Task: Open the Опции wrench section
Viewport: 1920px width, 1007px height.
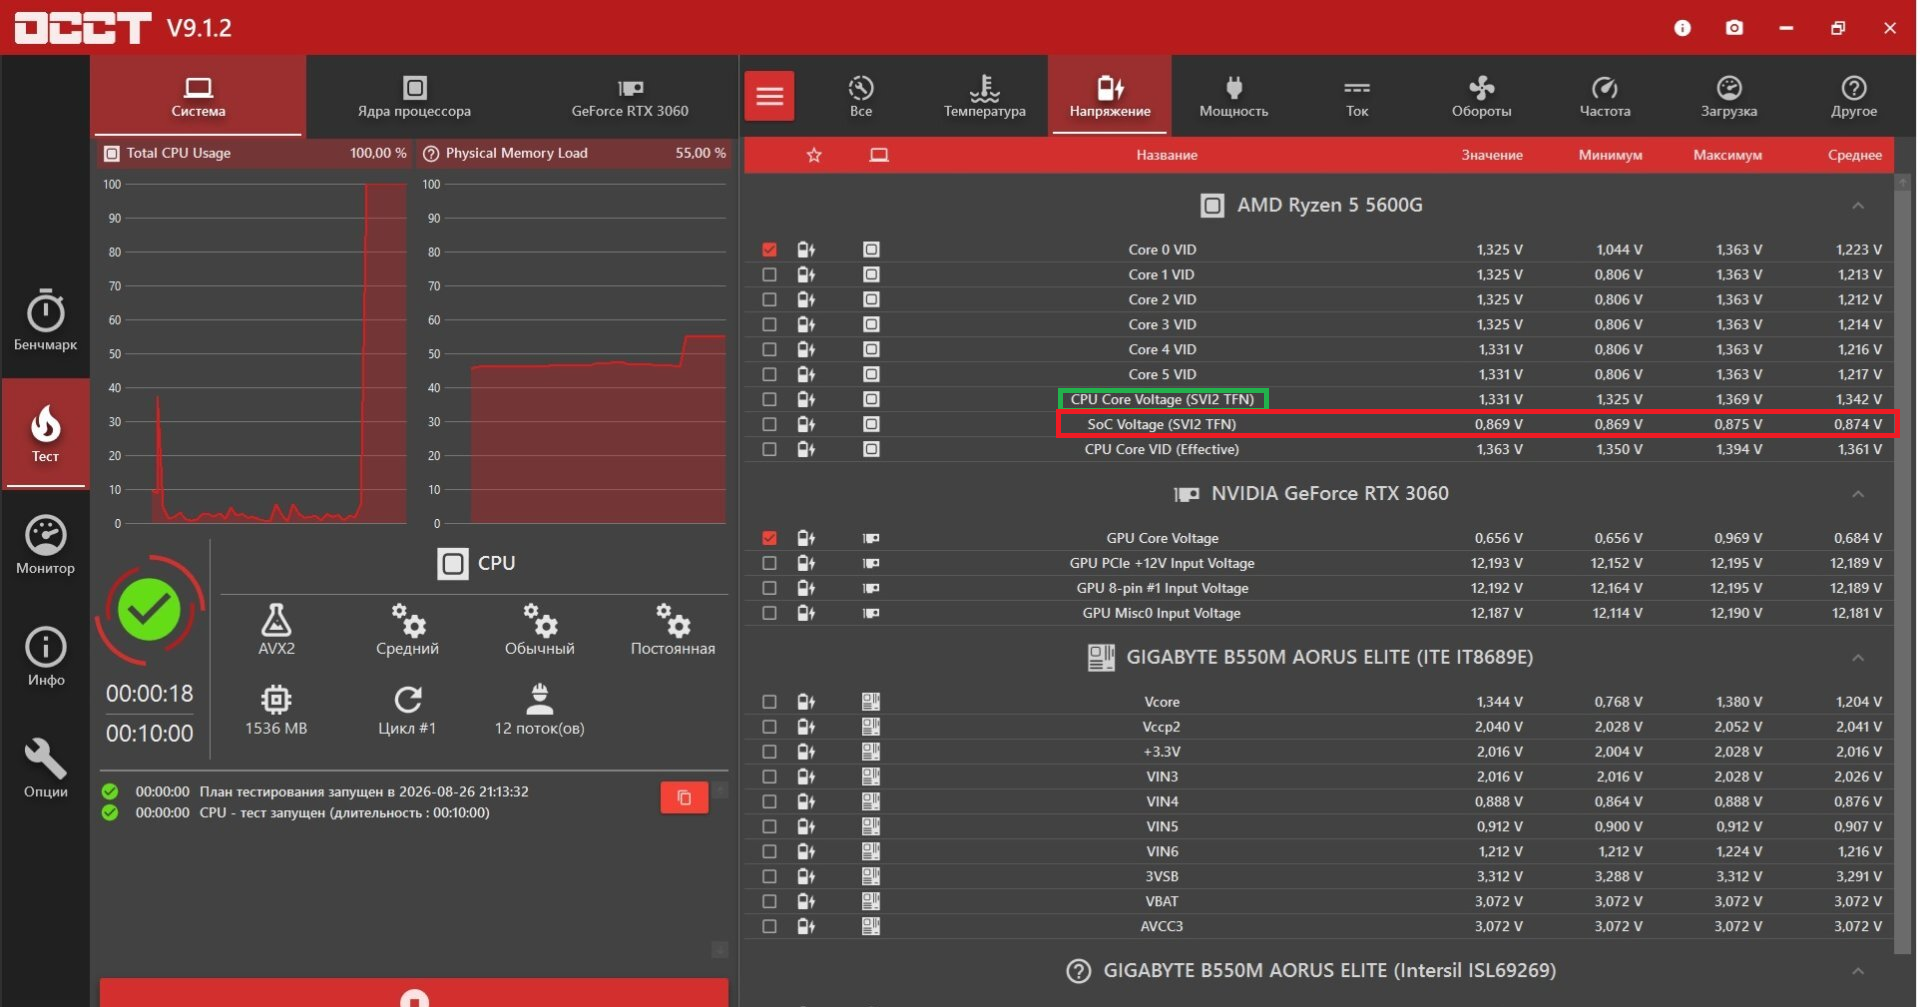Action: (45, 768)
